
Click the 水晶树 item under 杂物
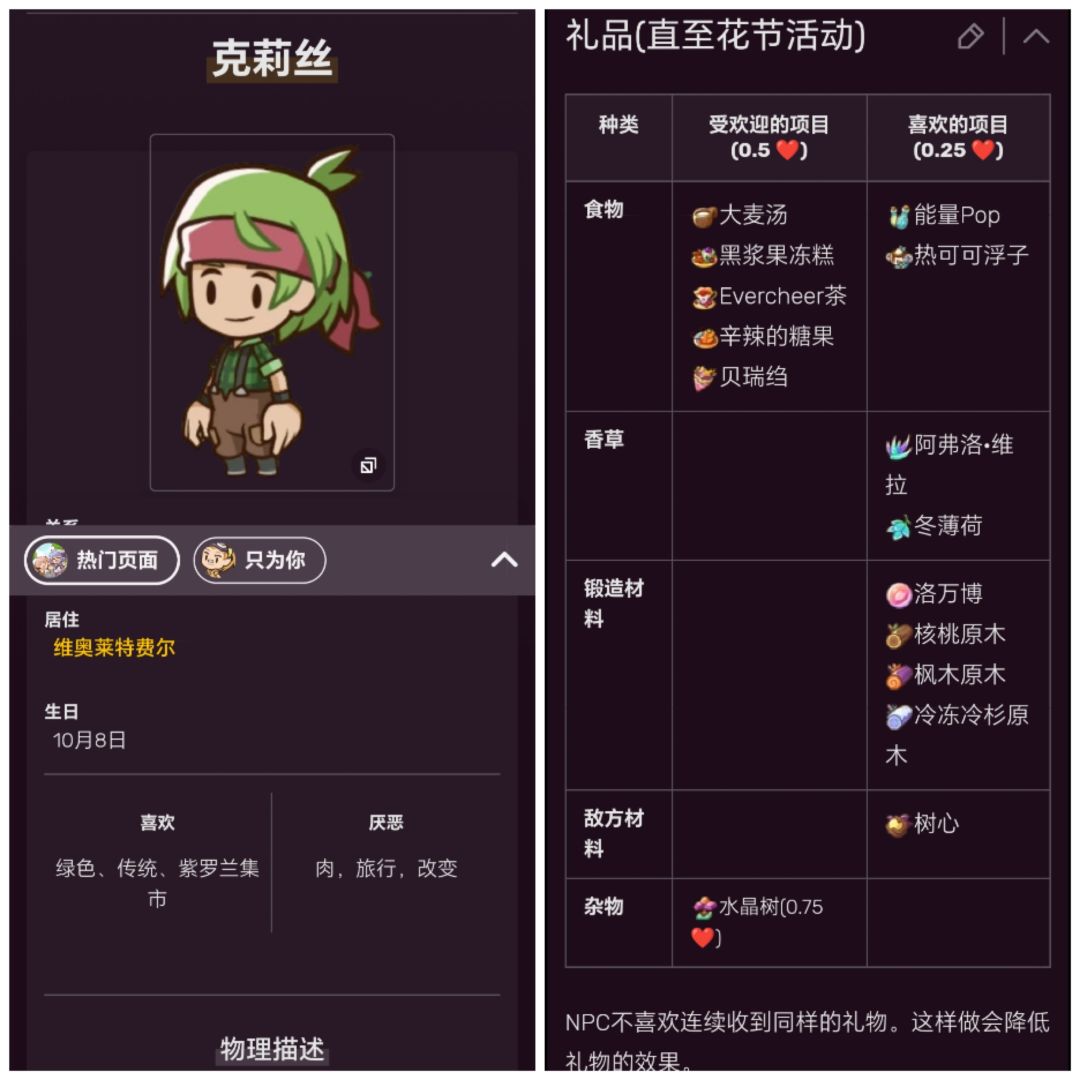point(758,922)
